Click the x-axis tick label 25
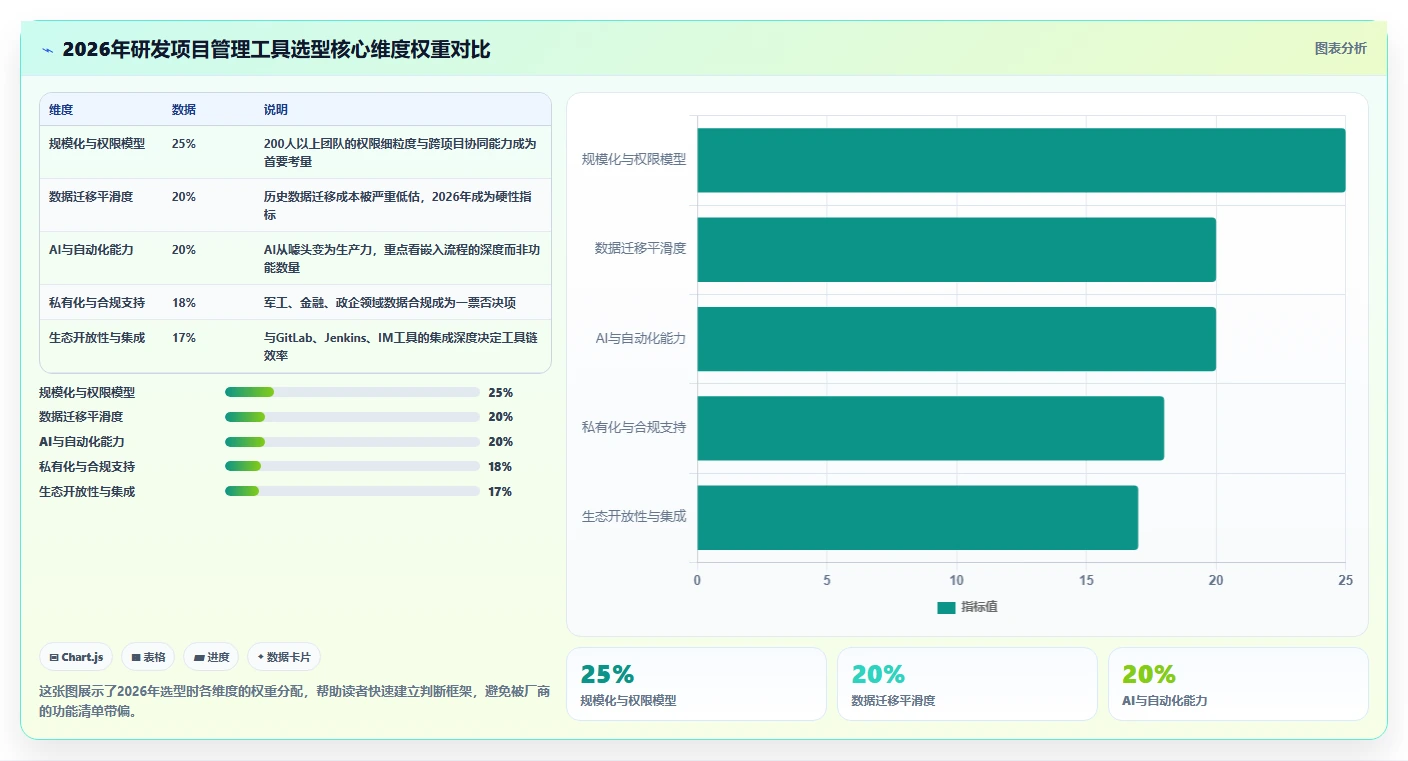The width and height of the screenshot is (1408, 761). pyautogui.click(x=1345, y=580)
